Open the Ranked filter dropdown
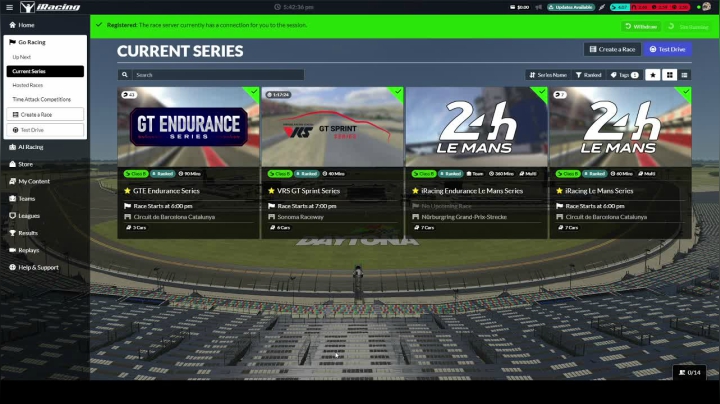This screenshot has height=404, width=720. pyautogui.click(x=588, y=75)
